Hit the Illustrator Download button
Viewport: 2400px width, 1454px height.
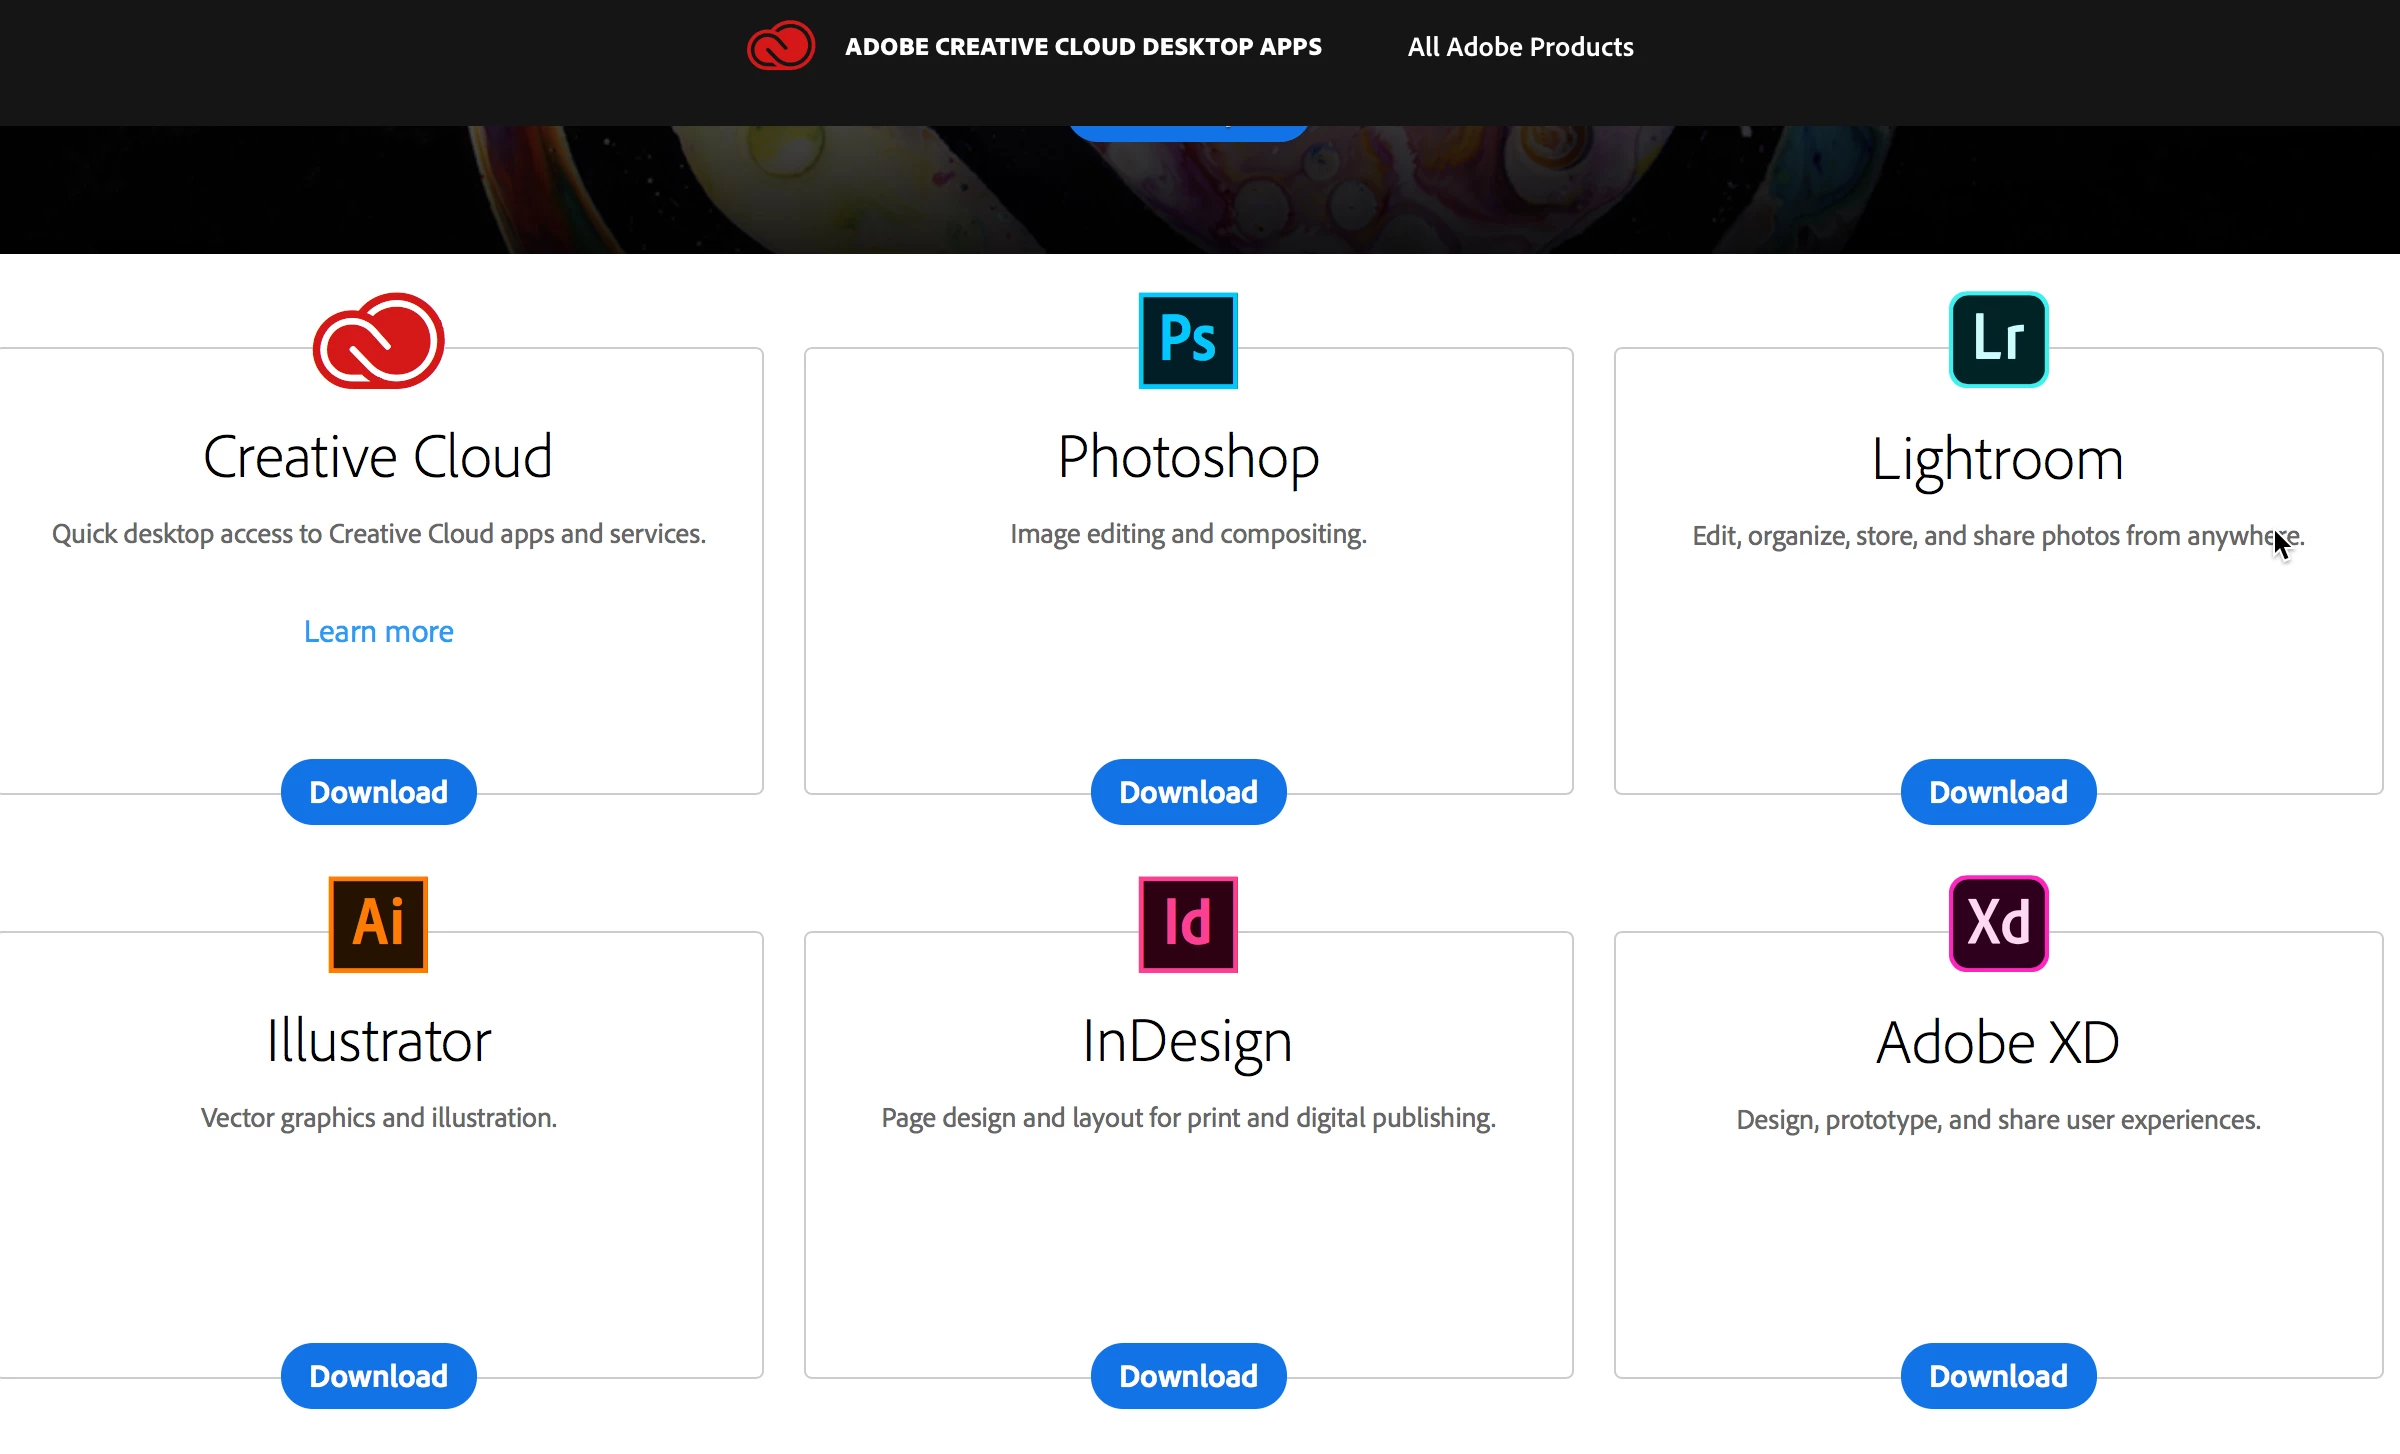pos(378,1376)
